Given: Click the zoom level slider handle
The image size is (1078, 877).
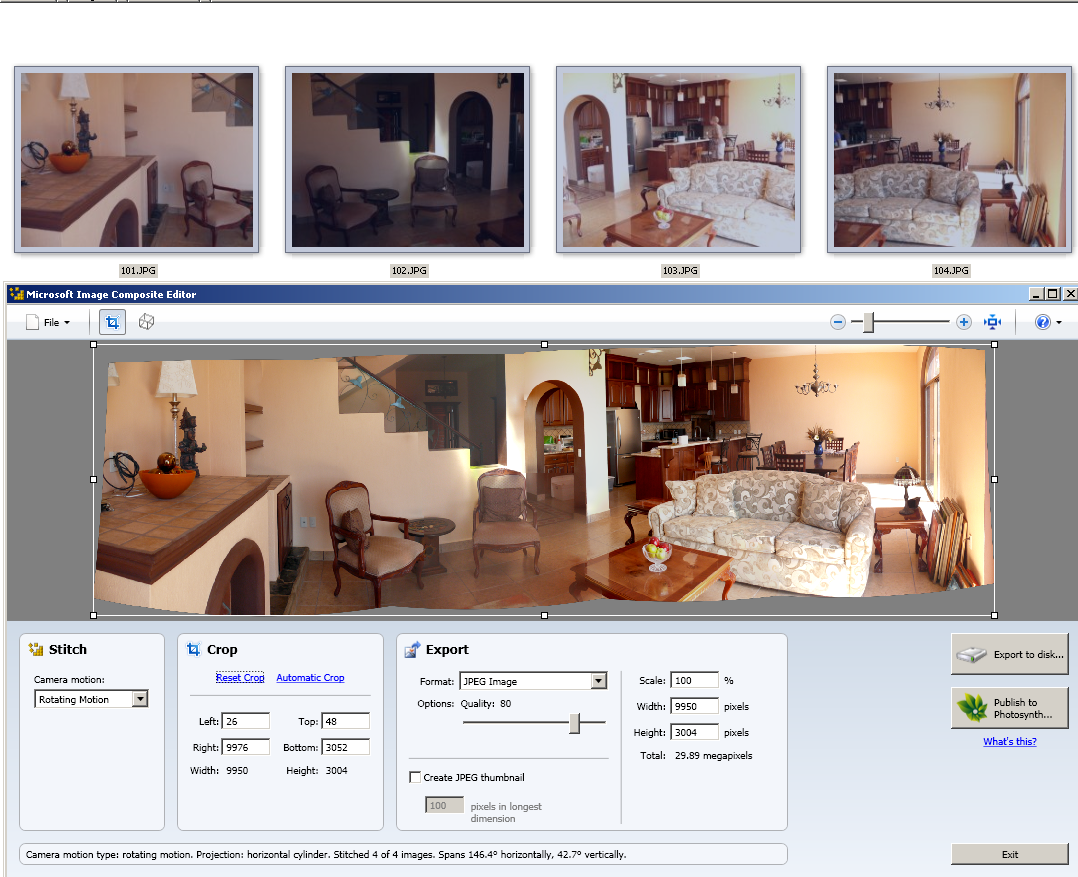Looking at the screenshot, I should [869, 322].
